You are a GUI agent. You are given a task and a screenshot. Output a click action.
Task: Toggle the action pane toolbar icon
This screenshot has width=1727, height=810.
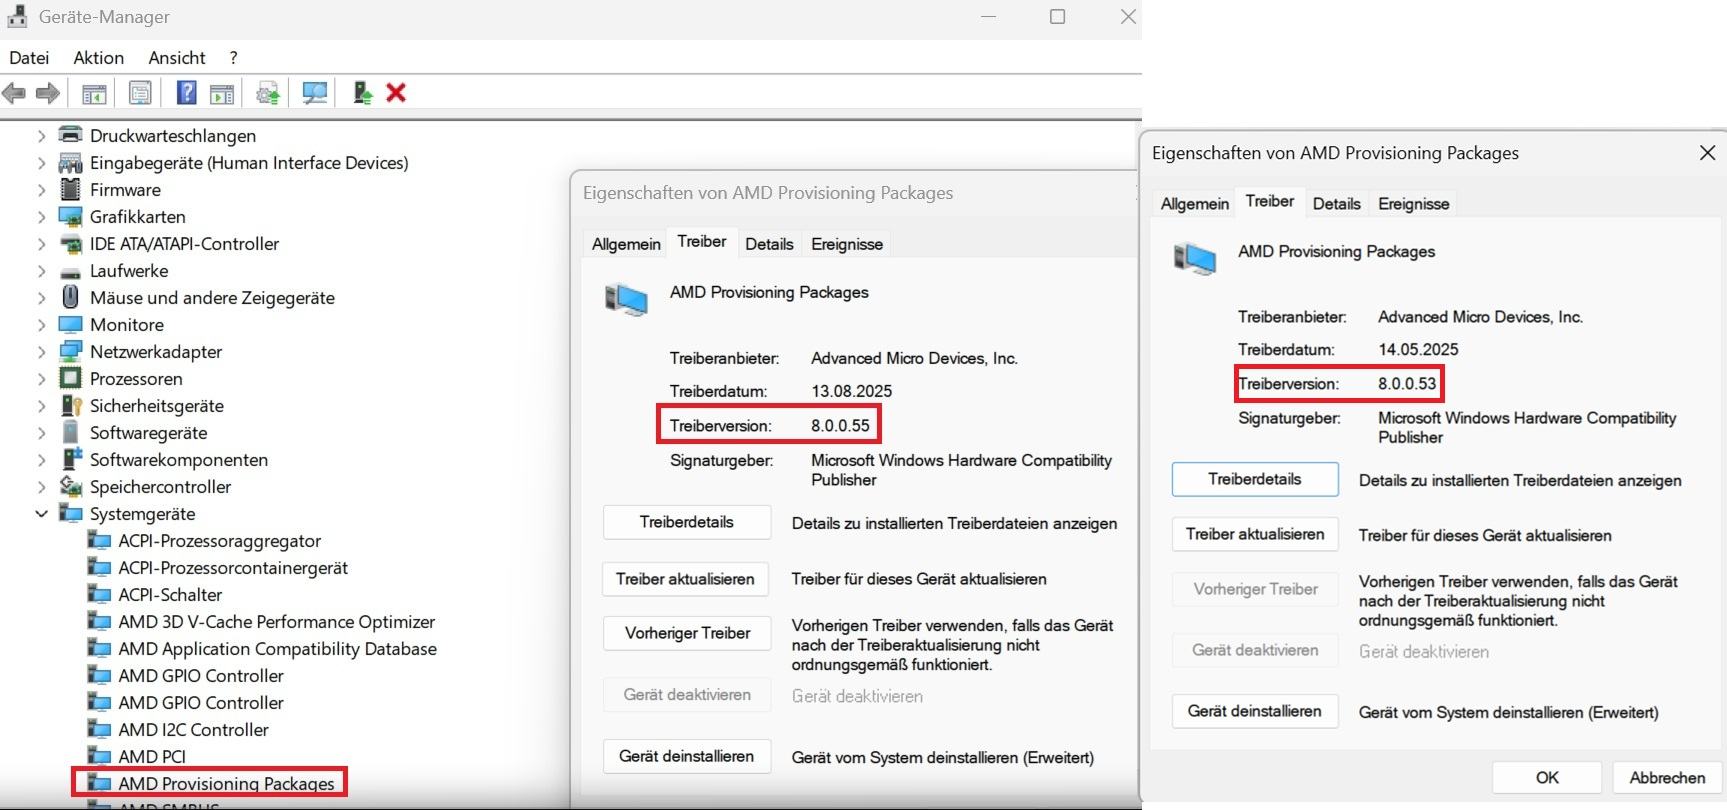[x=222, y=94]
